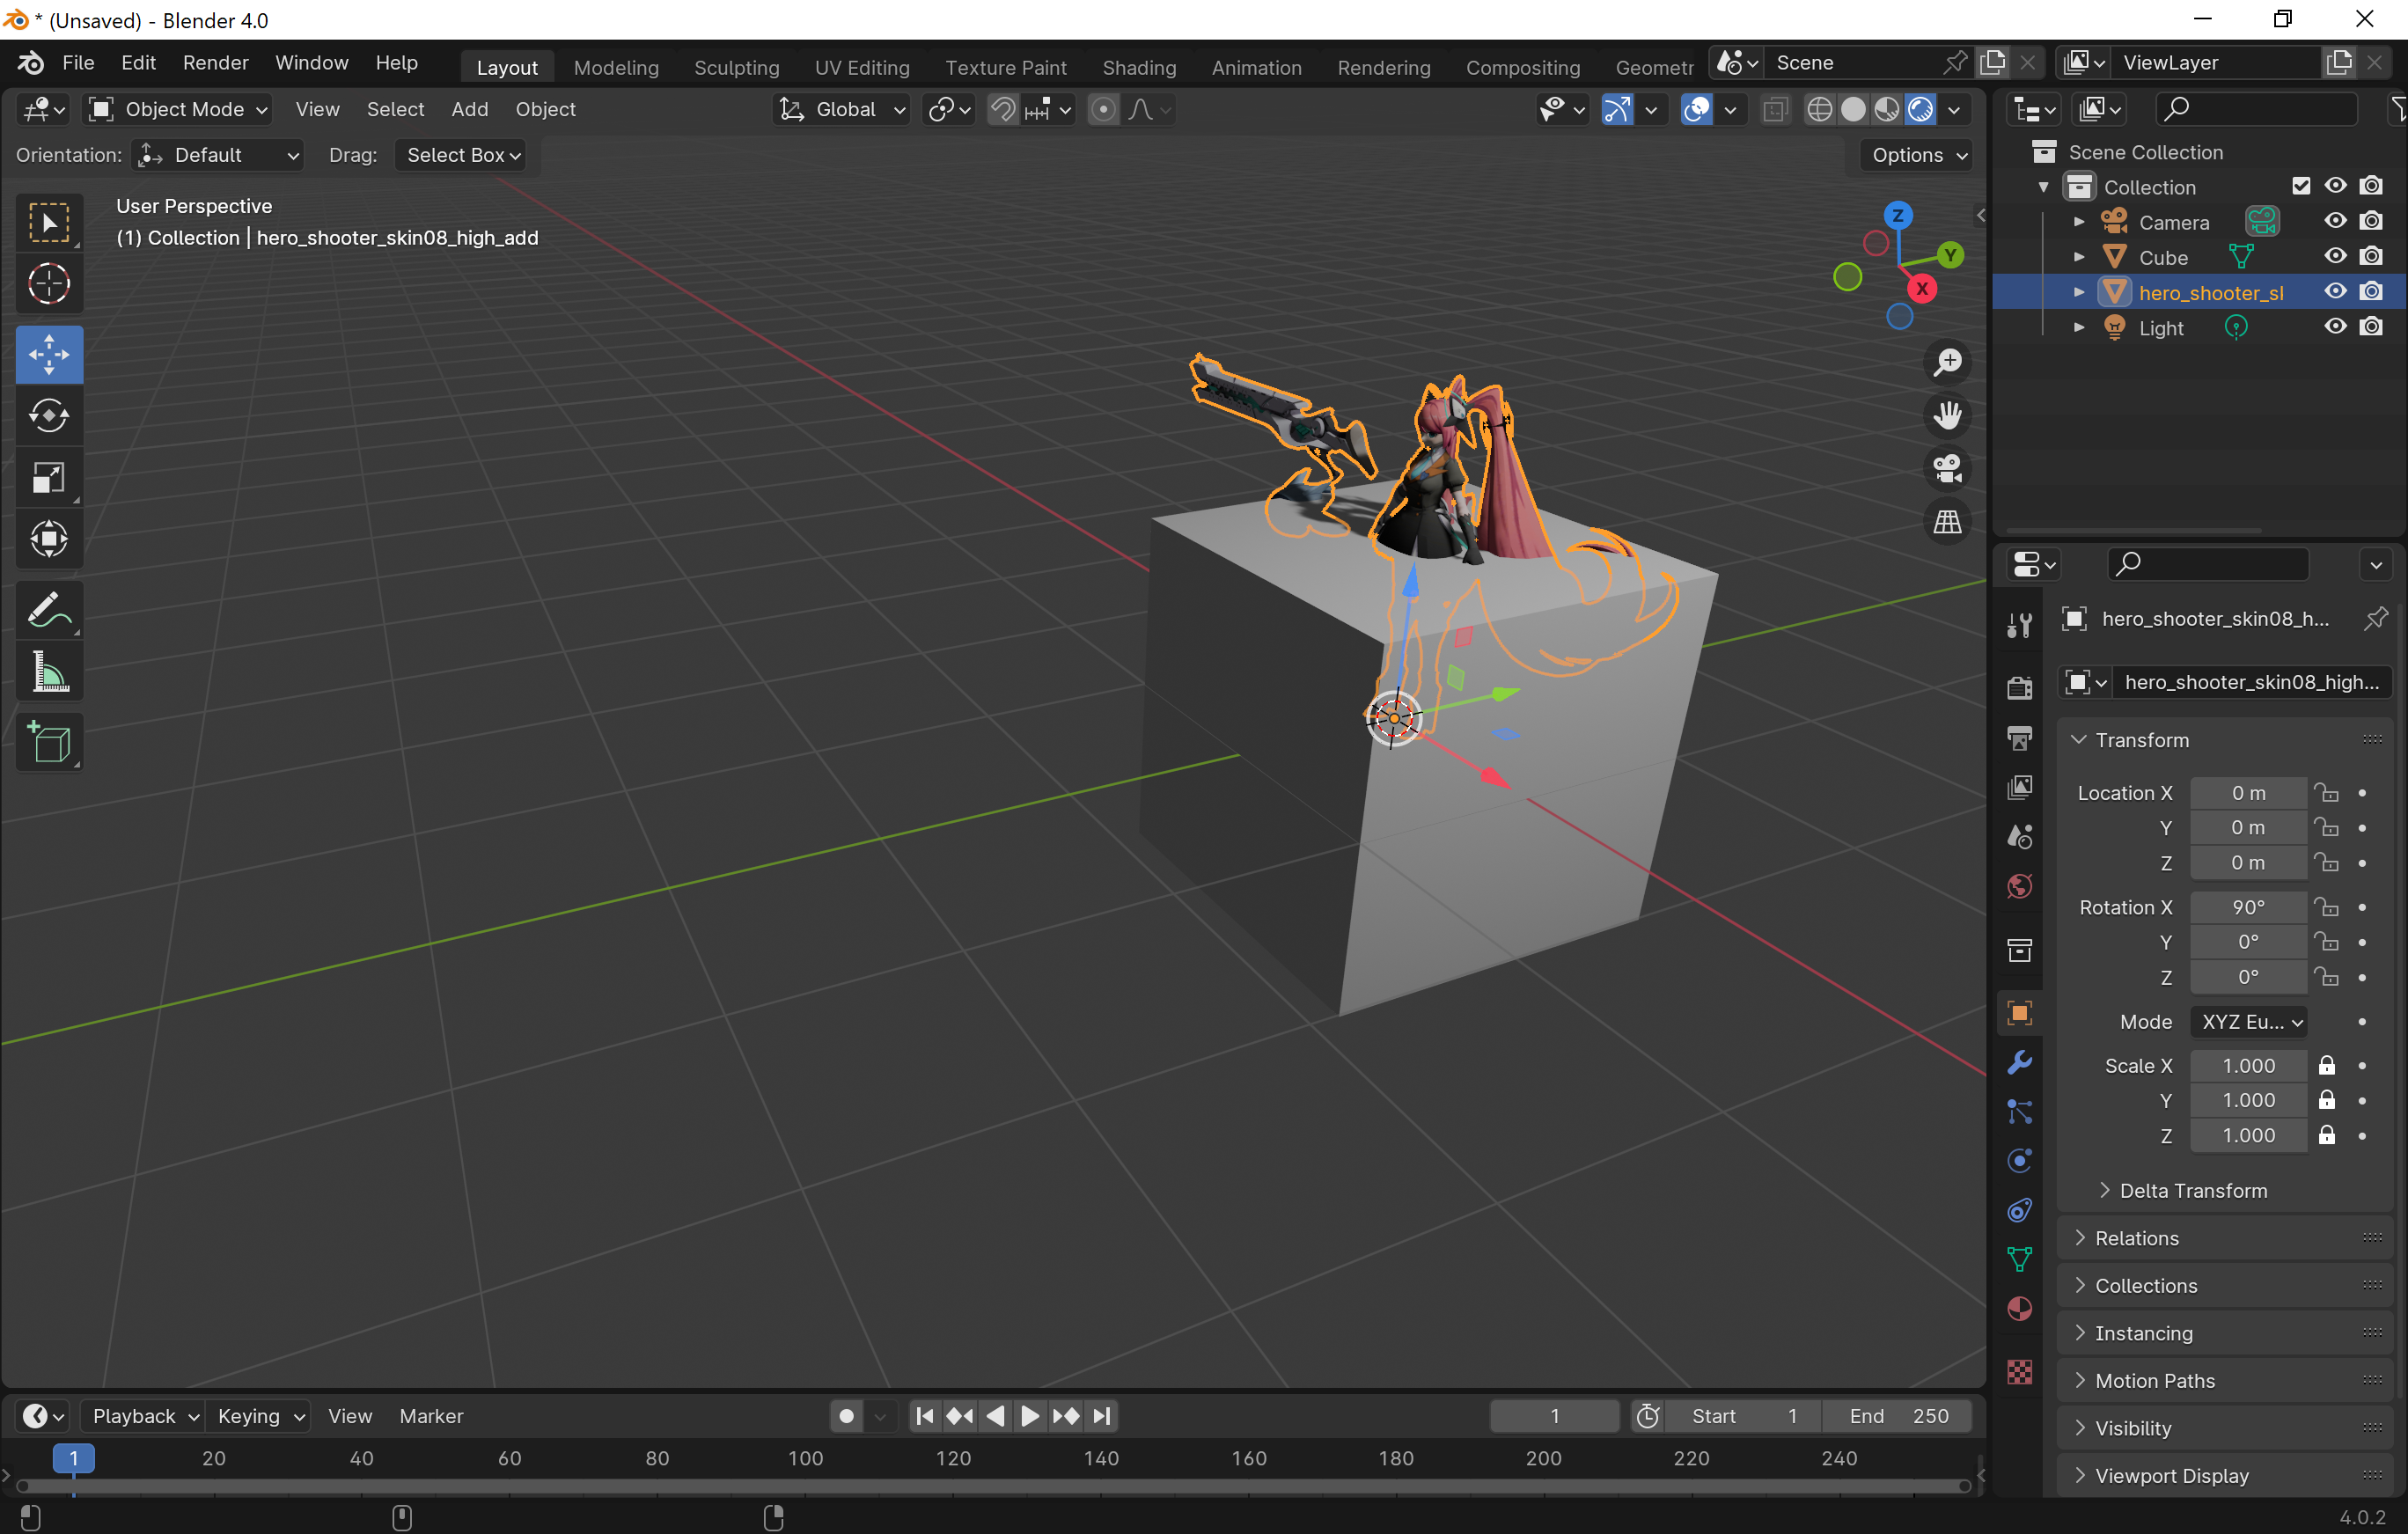Hide Camera in viewport via eye icon

(2335, 221)
